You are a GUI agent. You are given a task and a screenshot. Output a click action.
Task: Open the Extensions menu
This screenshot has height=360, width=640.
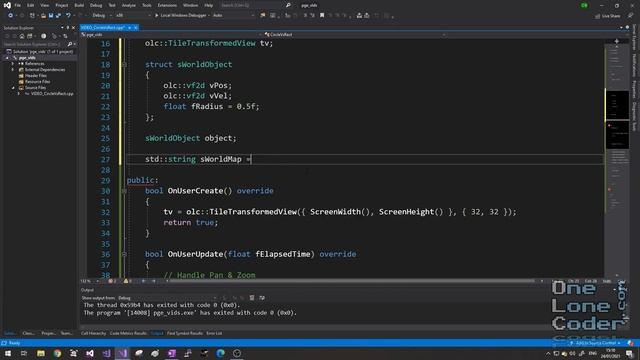point(167,5)
